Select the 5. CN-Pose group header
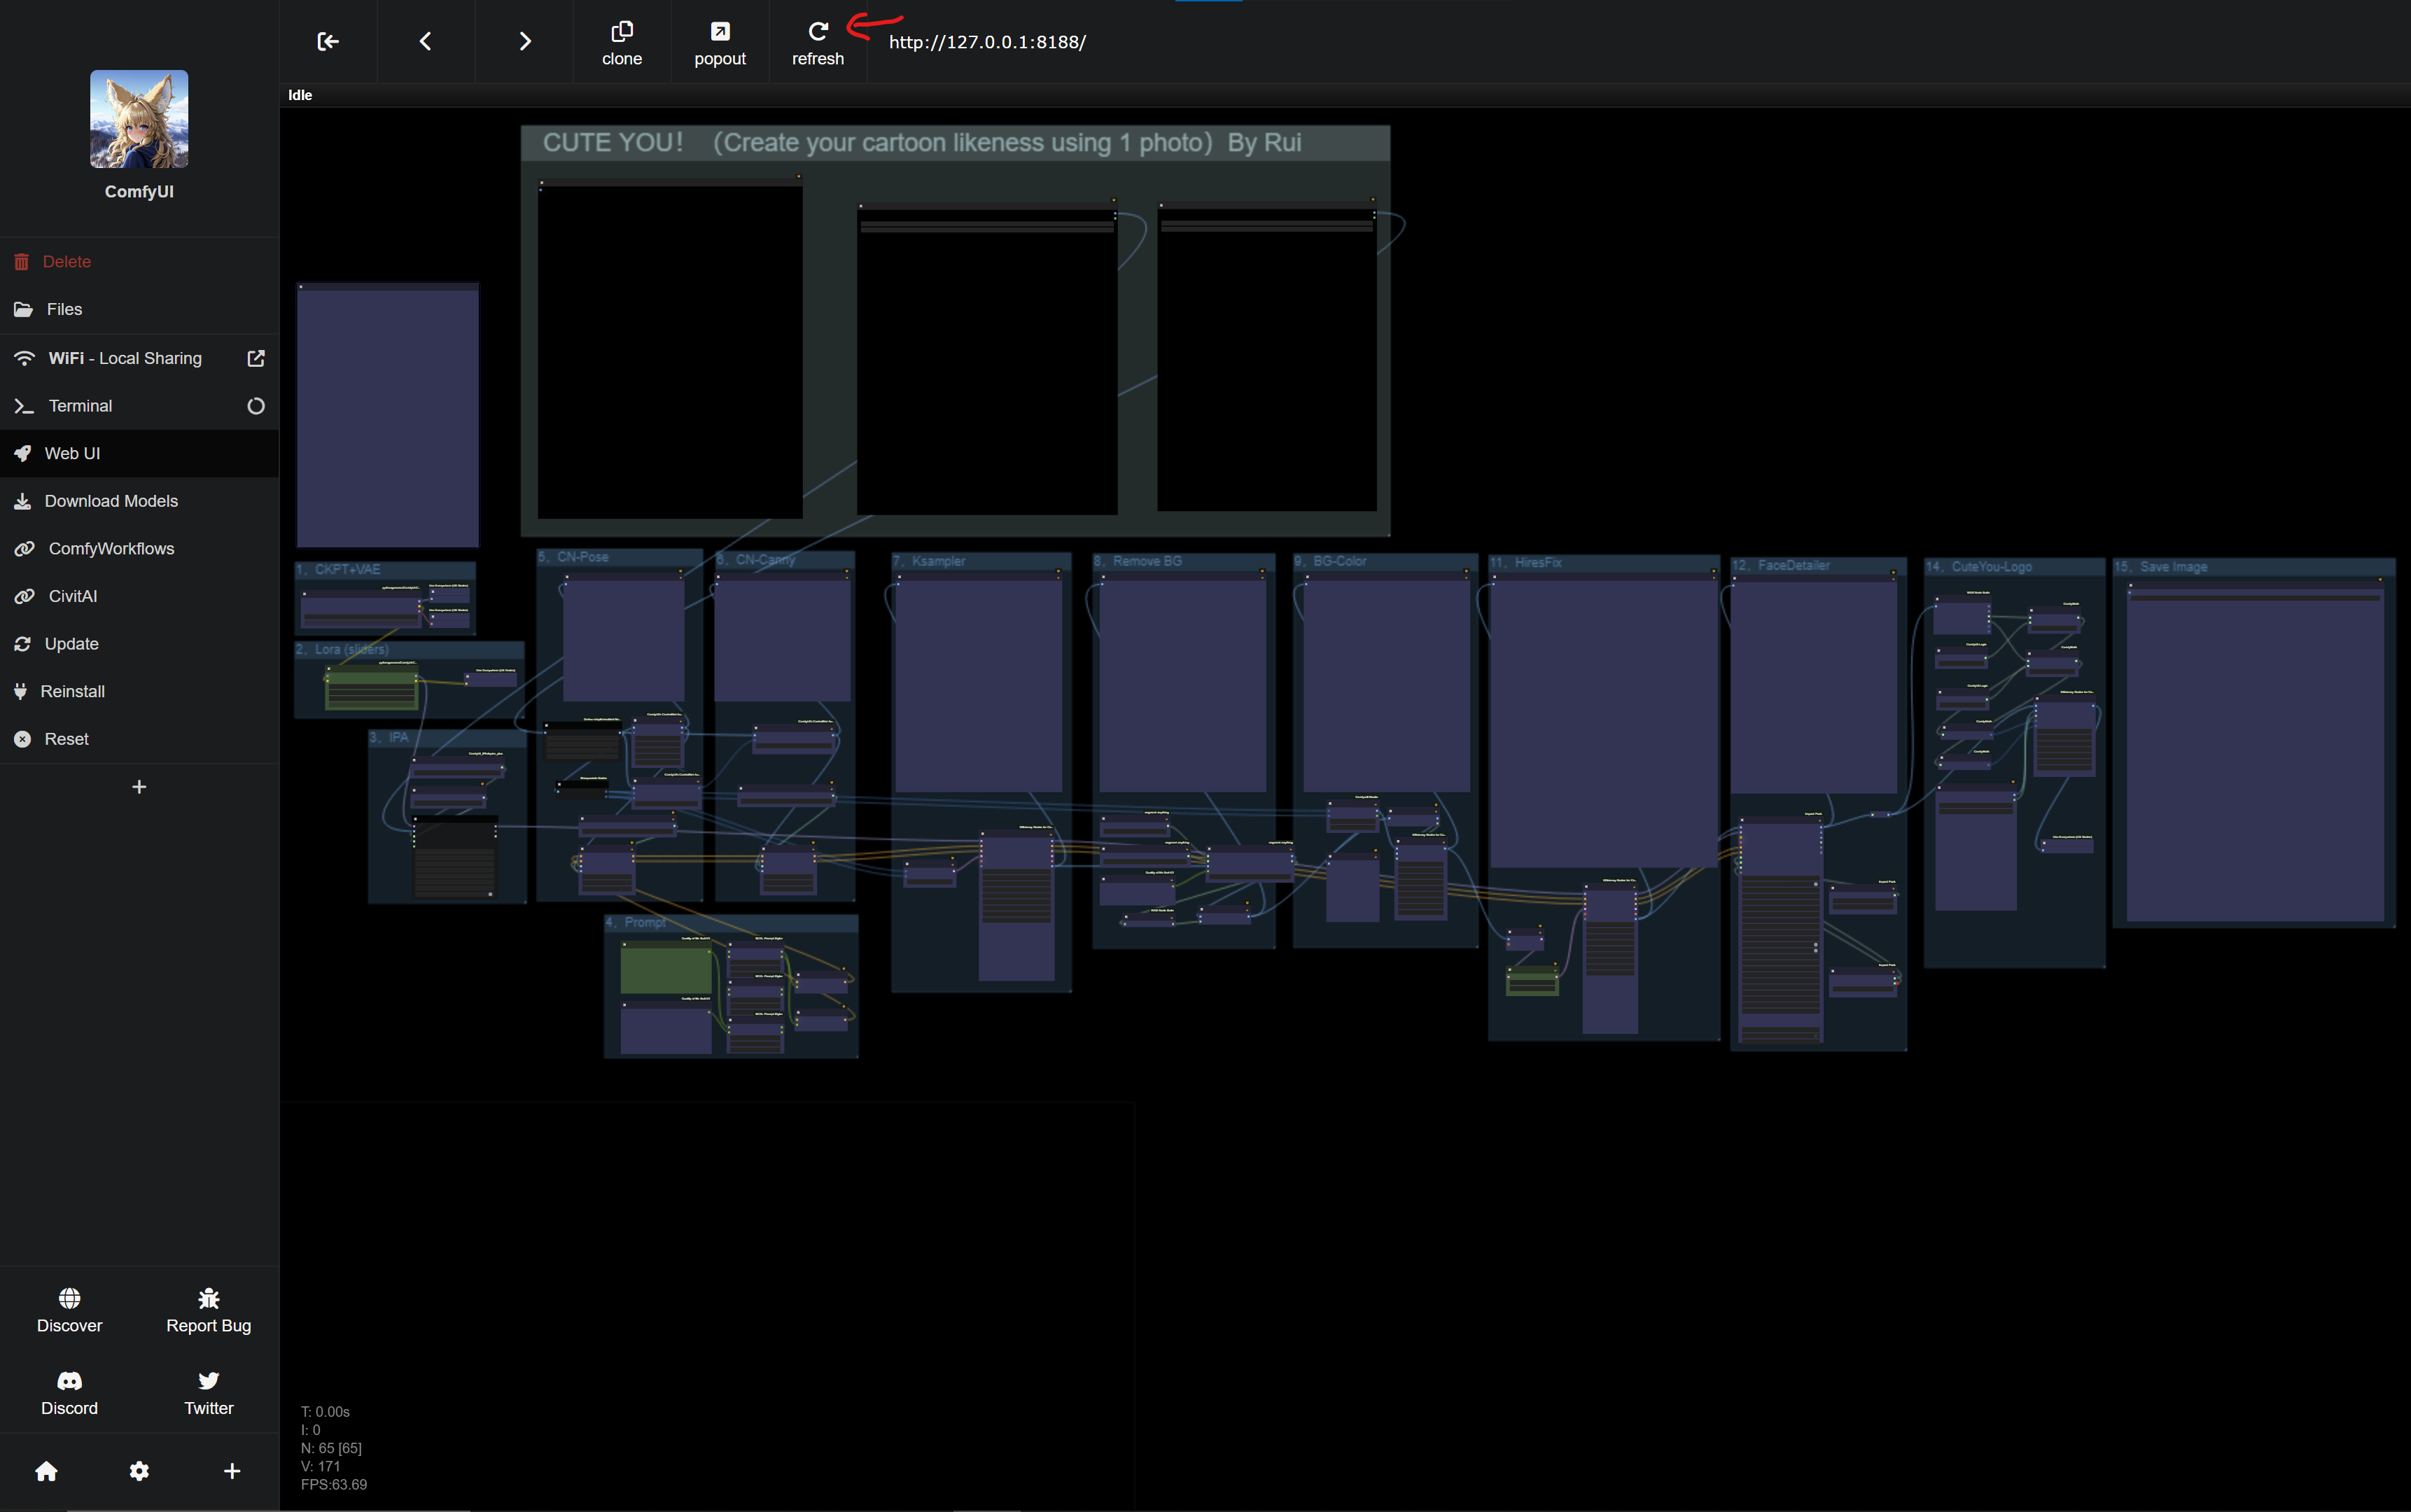 point(619,557)
